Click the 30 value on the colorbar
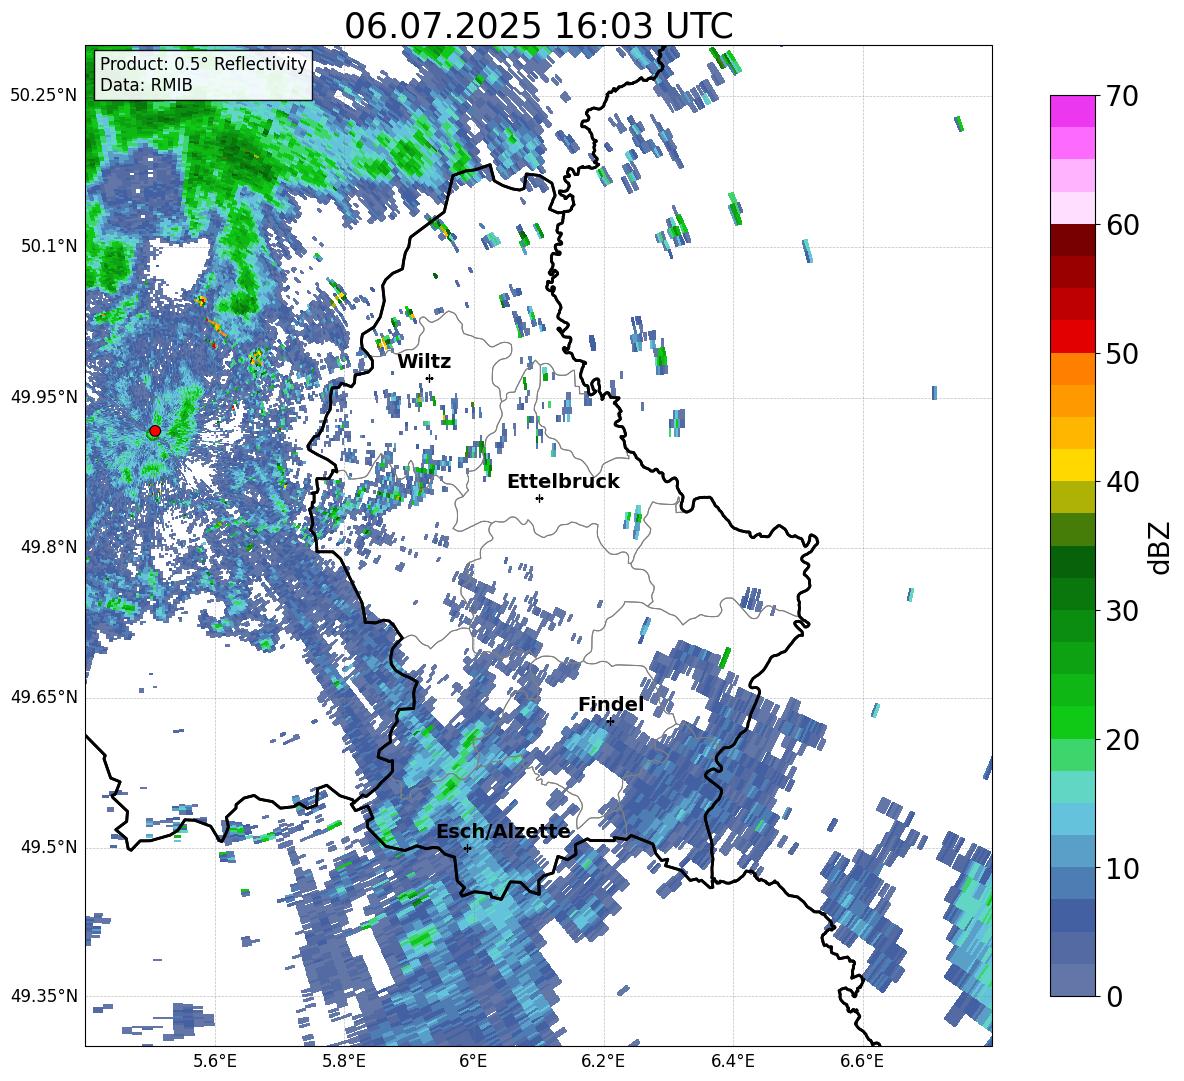This screenshot has width=1184, height=1081. 1122,611
